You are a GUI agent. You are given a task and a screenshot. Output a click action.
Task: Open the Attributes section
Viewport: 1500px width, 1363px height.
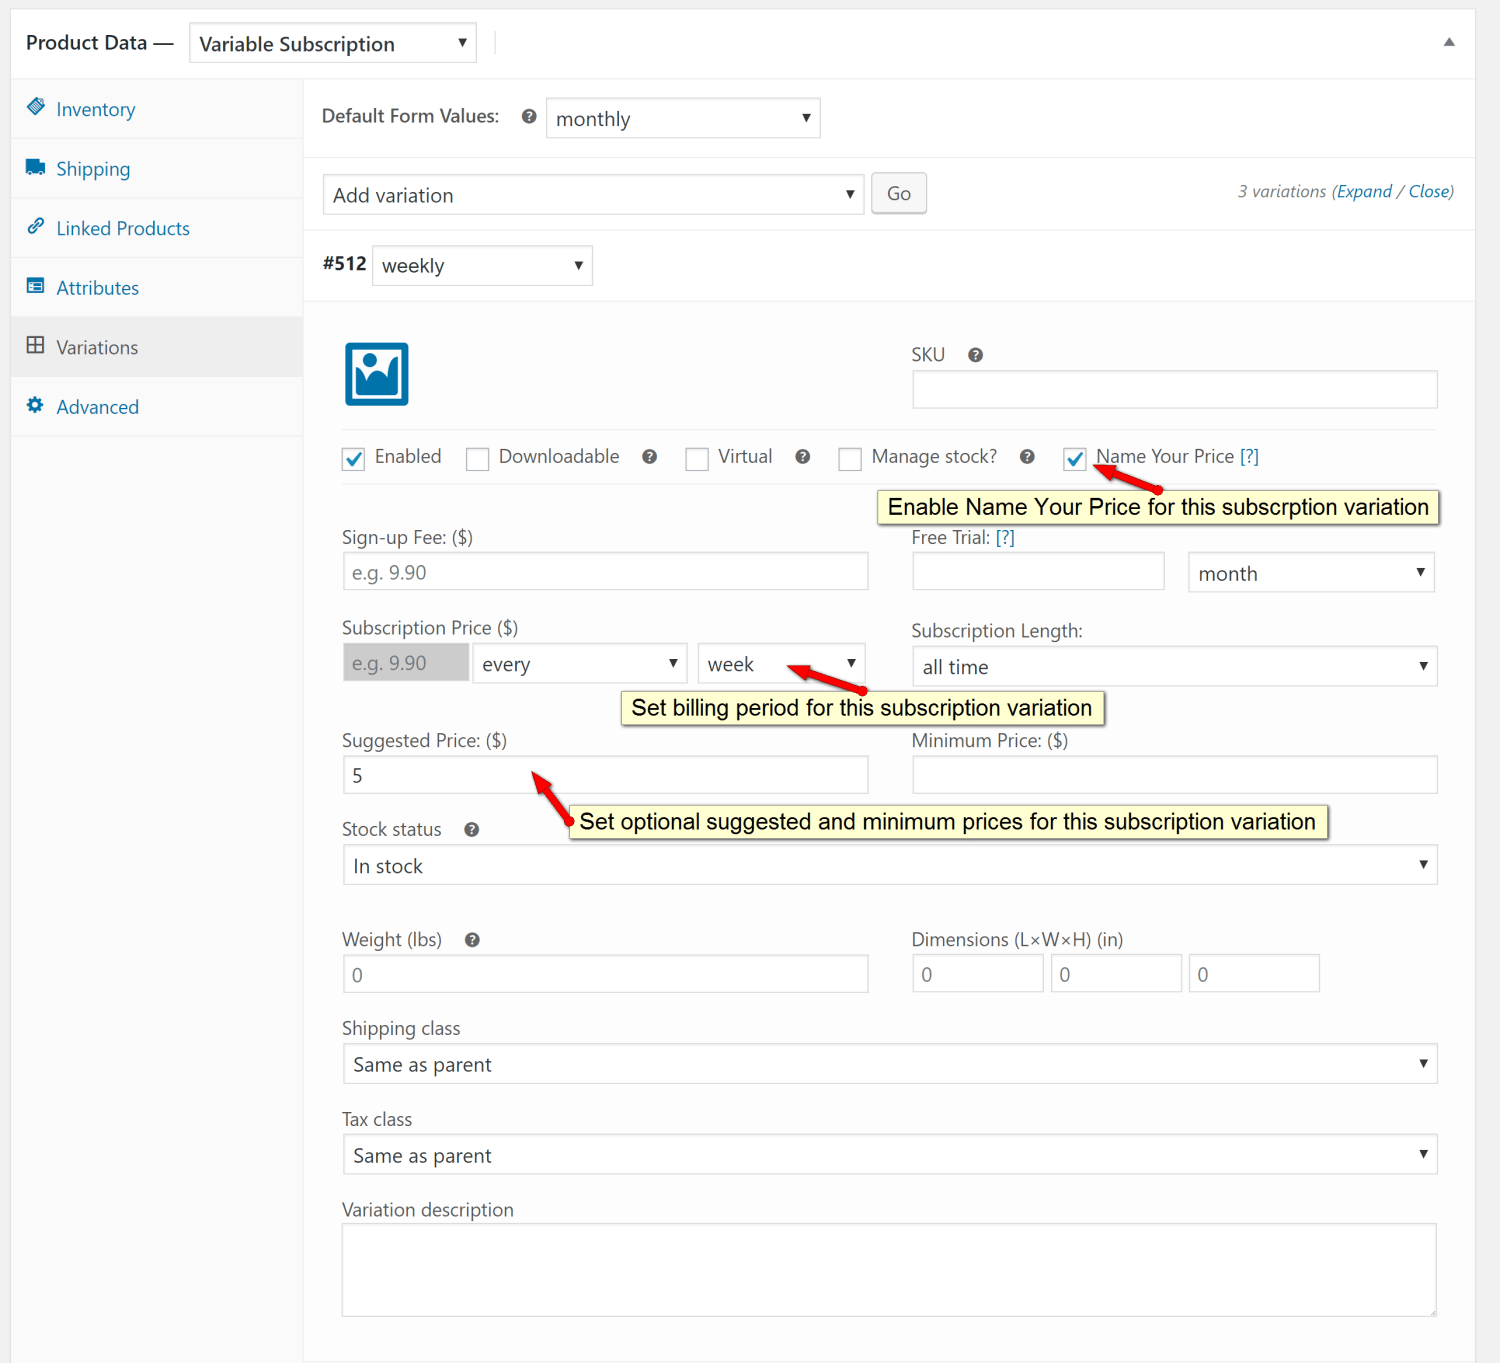click(97, 287)
